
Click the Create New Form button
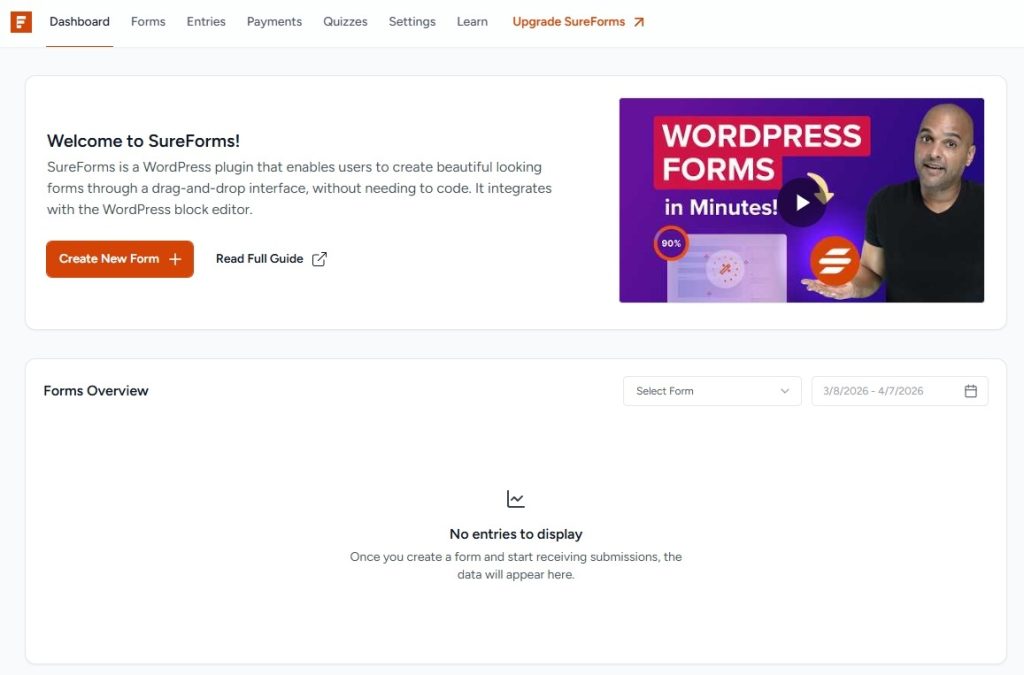click(x=120, y=259)
